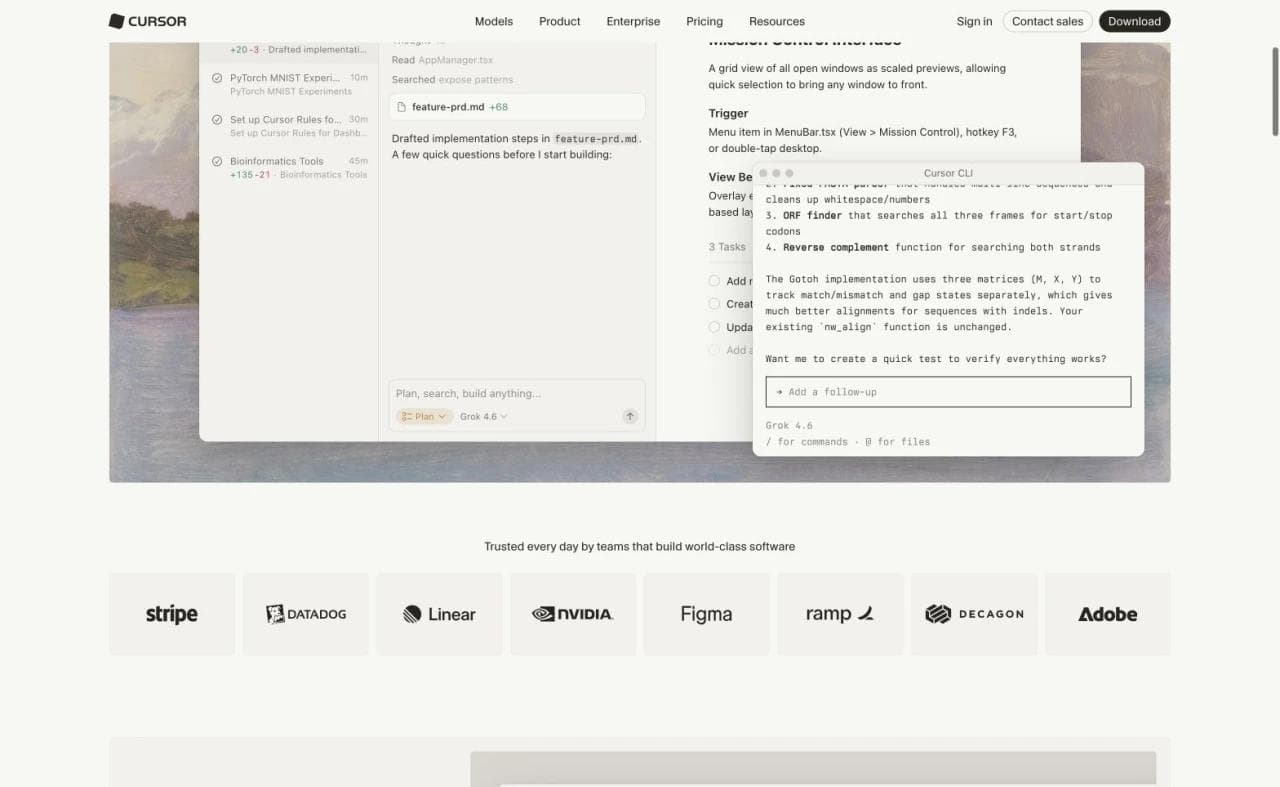The image size is (1280, 787).
Task: Check the third task circle 'Upda…'
Action: [714, 327]
